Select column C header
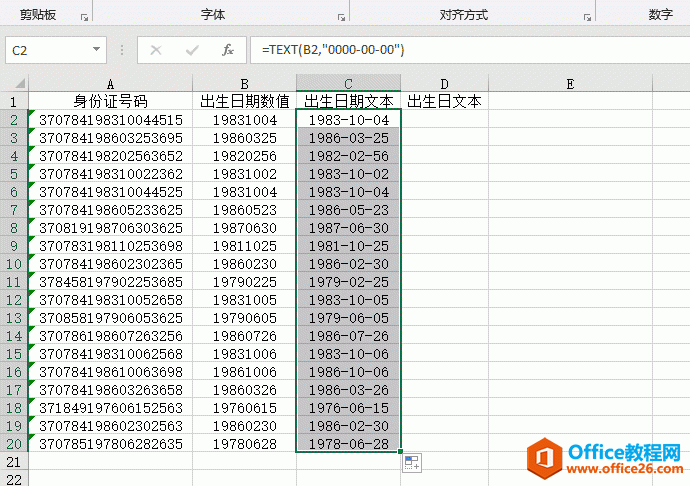This screenshot has height=486, width=690. [x=348, y=83]
